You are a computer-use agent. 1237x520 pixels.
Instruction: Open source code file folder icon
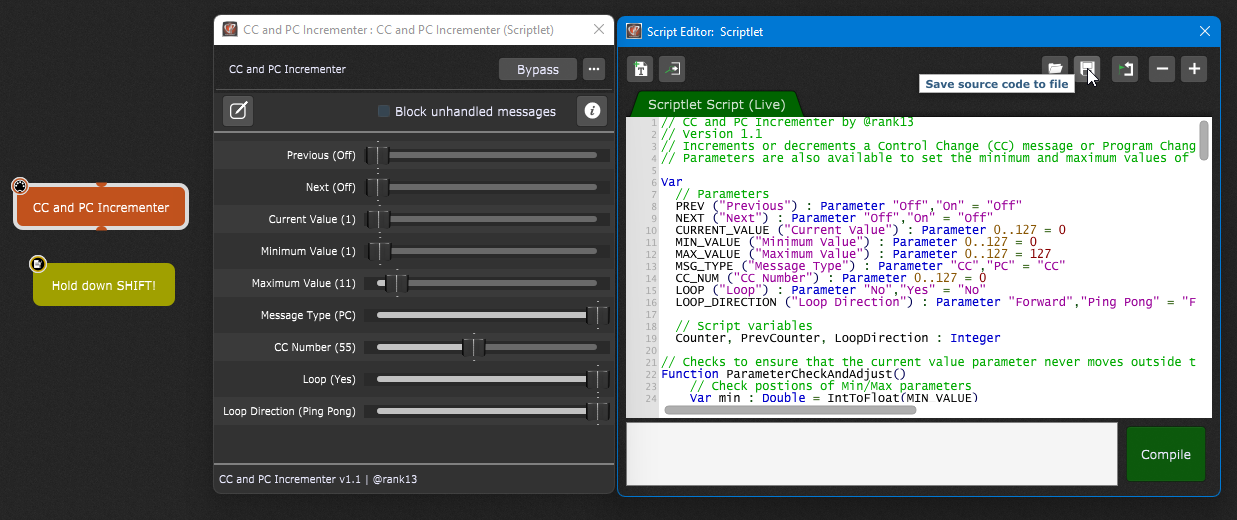pos(1055,69)
